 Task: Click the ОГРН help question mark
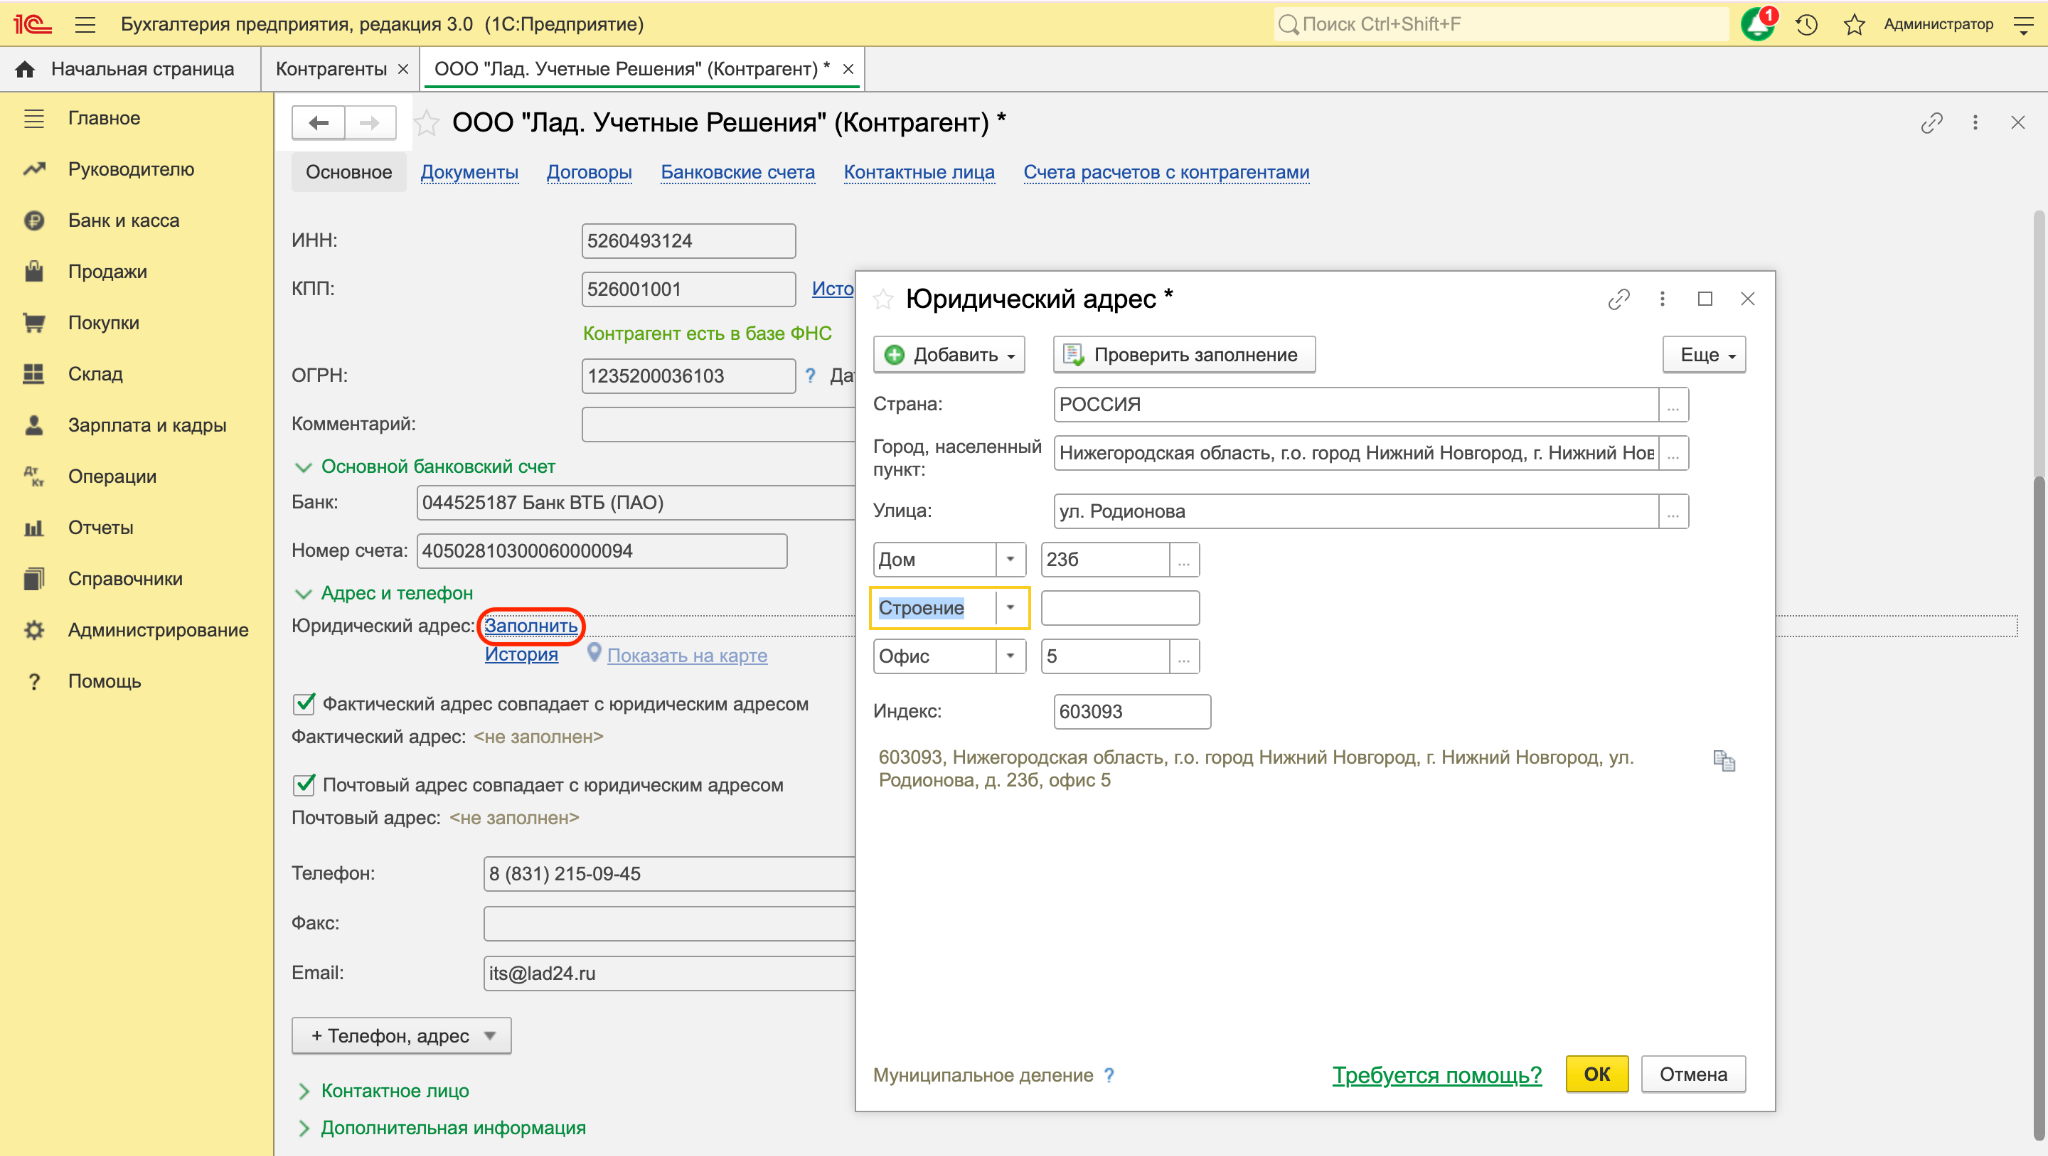point(810,376)
